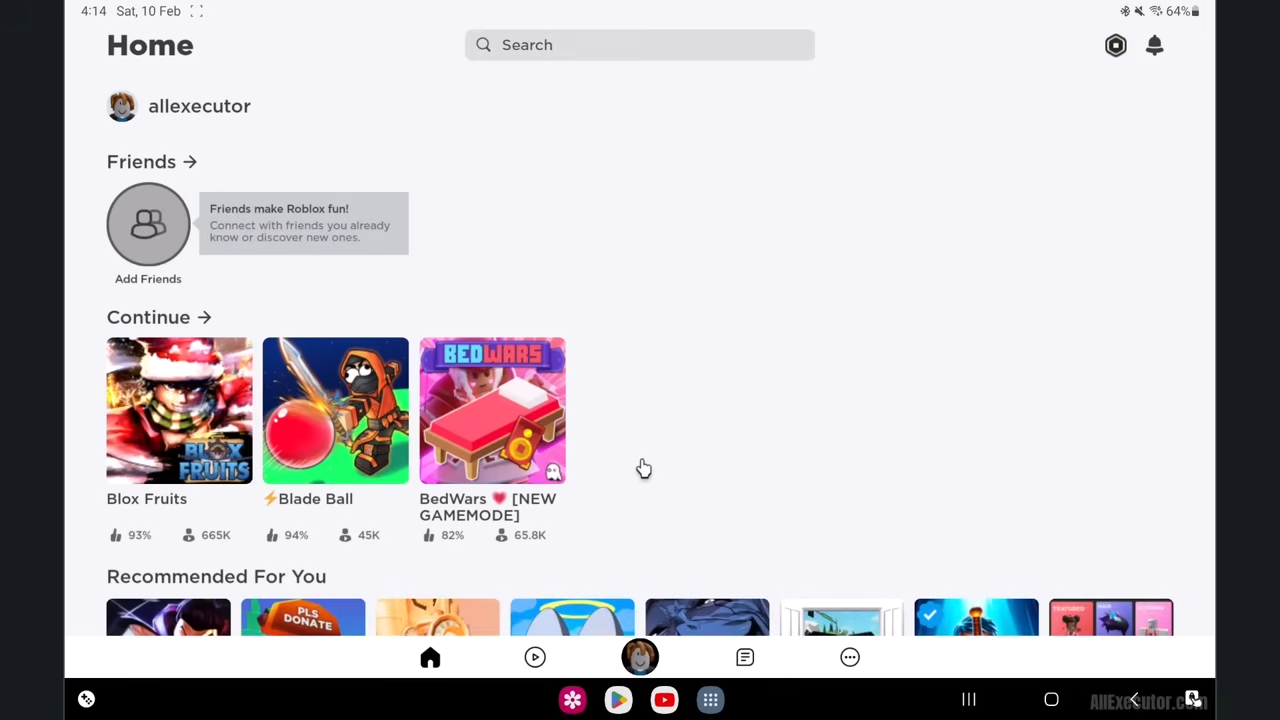Play Blox Fruits from Continue
The height and width of the screenshot is (720, 1280).
pyautogui.click(x=179, y=410)
